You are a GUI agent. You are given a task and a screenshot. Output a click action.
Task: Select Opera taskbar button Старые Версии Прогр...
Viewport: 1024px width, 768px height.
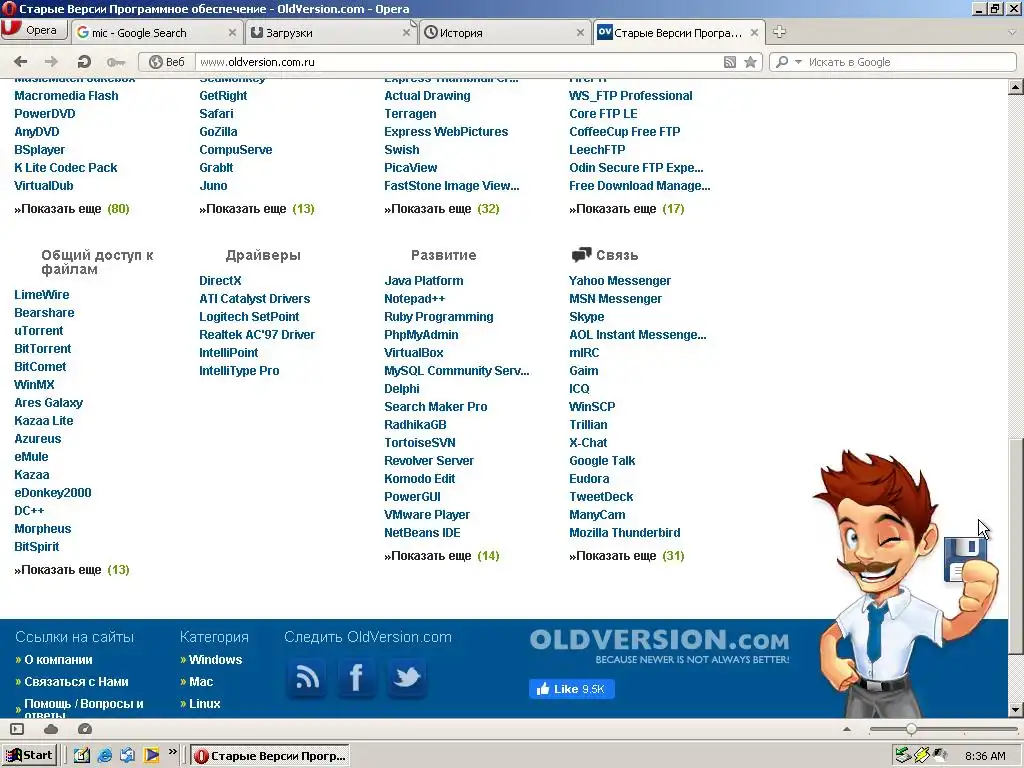coord(270,756)
